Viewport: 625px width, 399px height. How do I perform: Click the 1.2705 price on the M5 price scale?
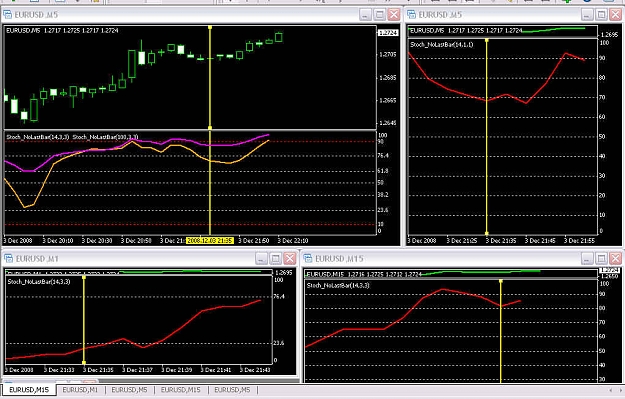(388, 54)
